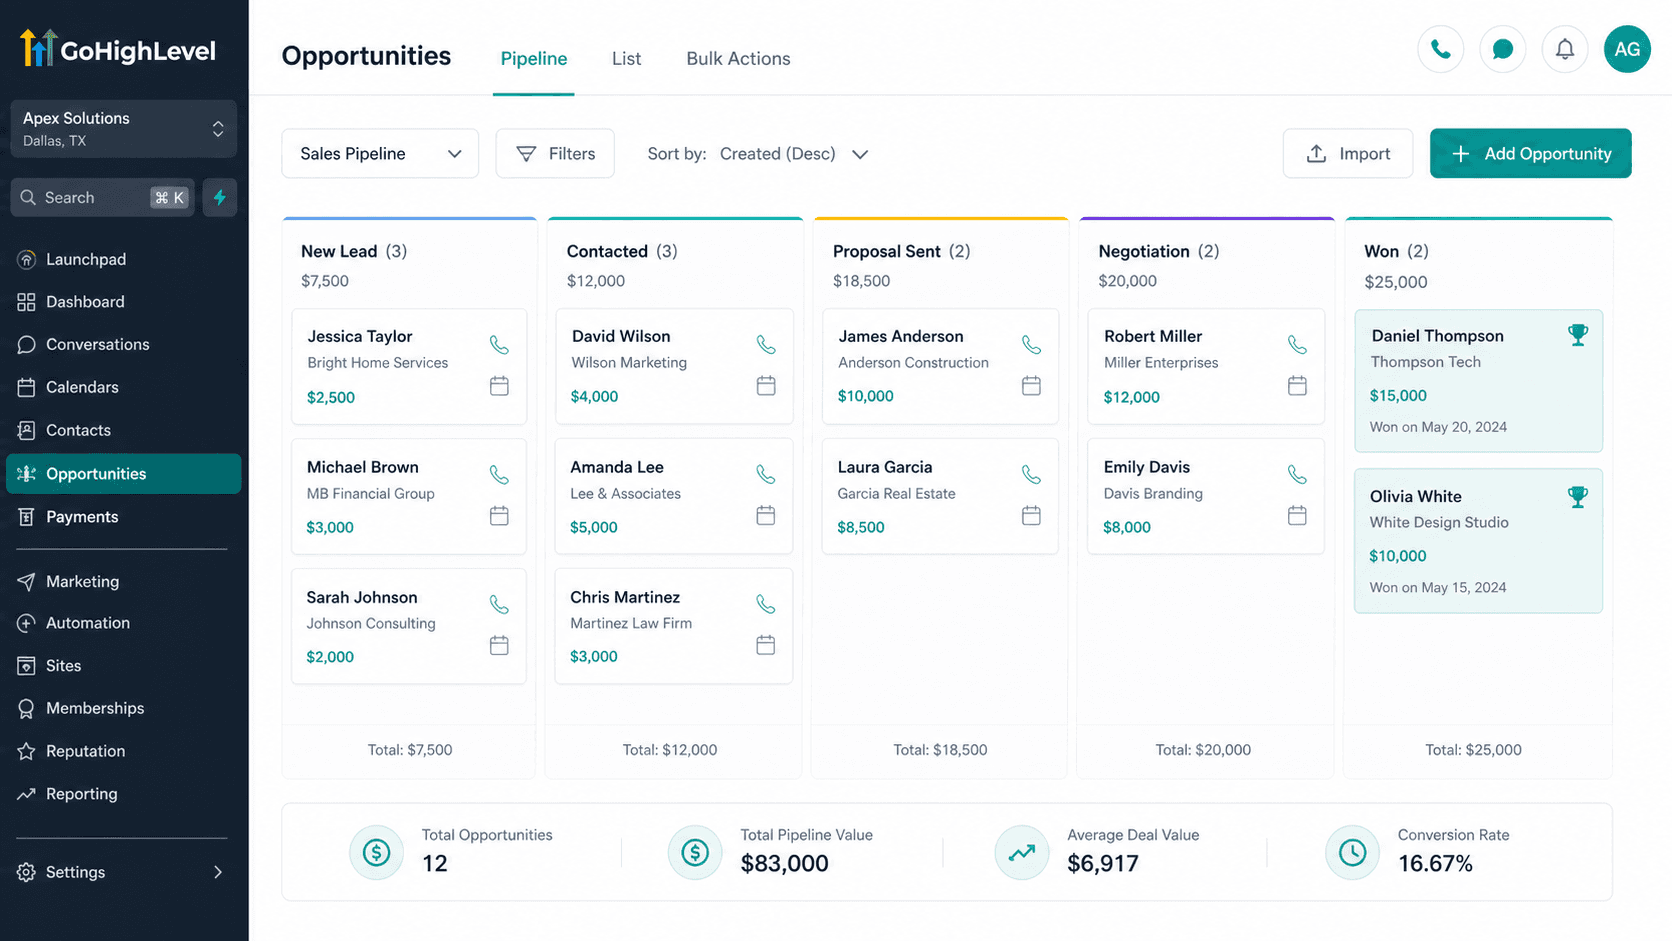Open Marketing from sidebar

coord(124,581)
